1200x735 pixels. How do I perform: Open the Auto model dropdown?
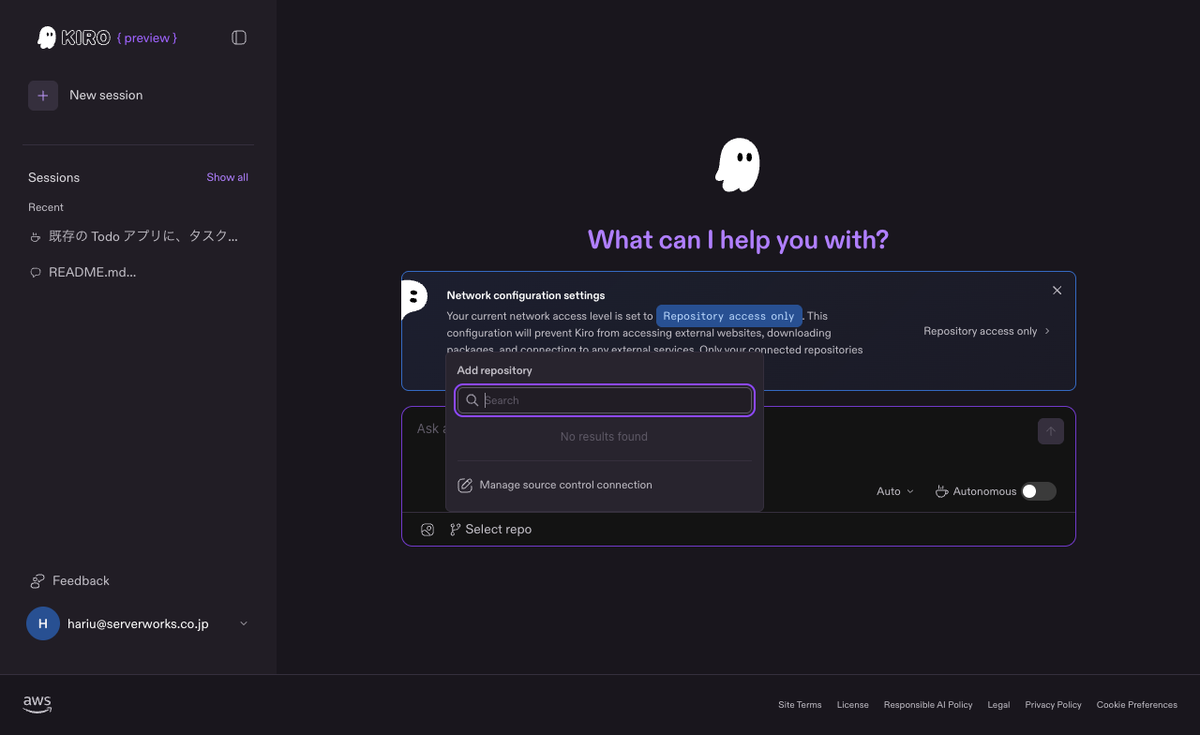pos(895,491)
